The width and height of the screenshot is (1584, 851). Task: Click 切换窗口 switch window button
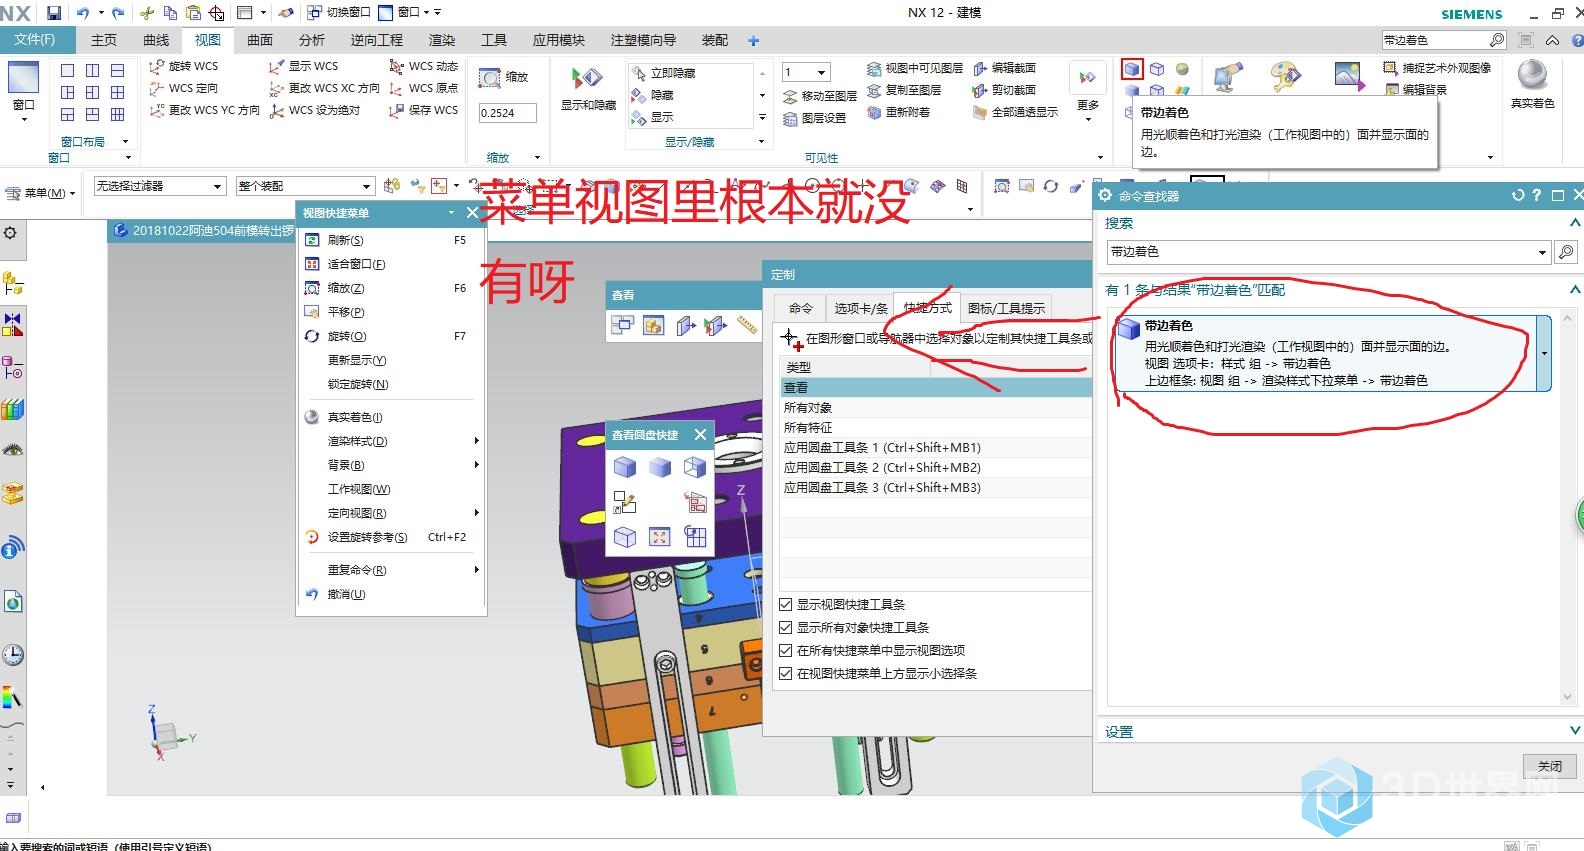340,13
